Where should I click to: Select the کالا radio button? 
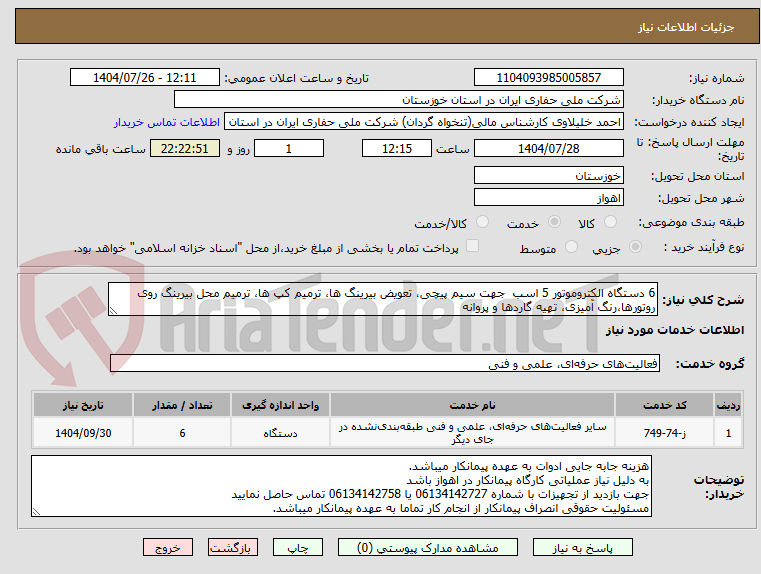(610, 222)
